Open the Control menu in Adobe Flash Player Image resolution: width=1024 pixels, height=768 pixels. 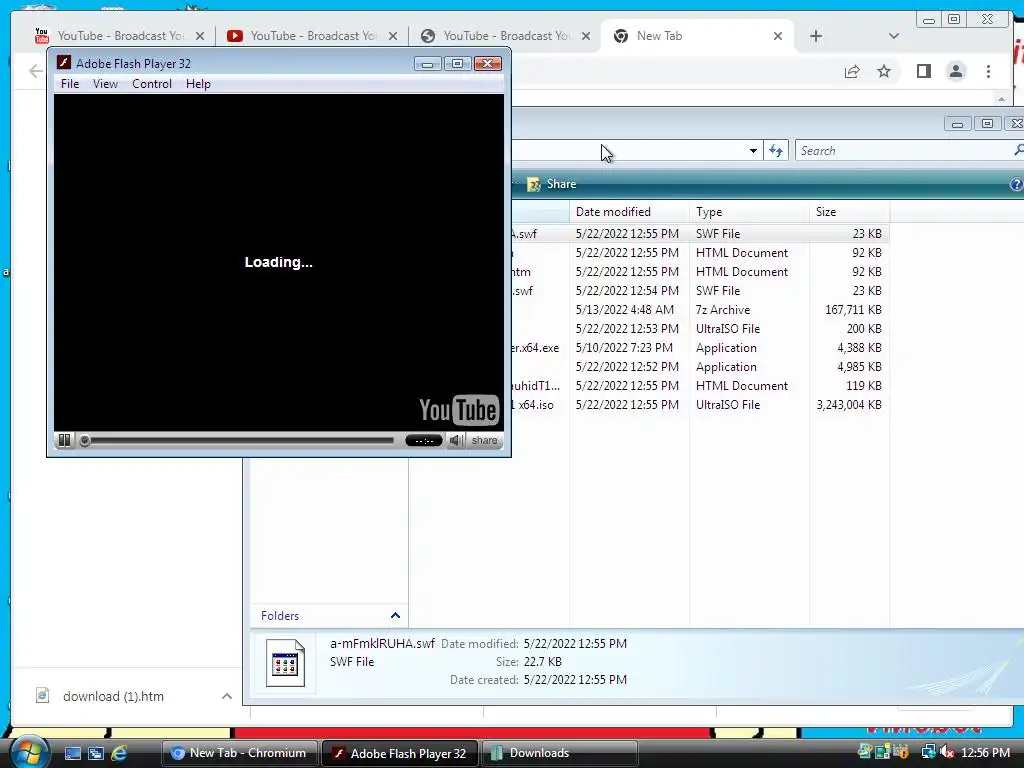[x=152, y=84]
